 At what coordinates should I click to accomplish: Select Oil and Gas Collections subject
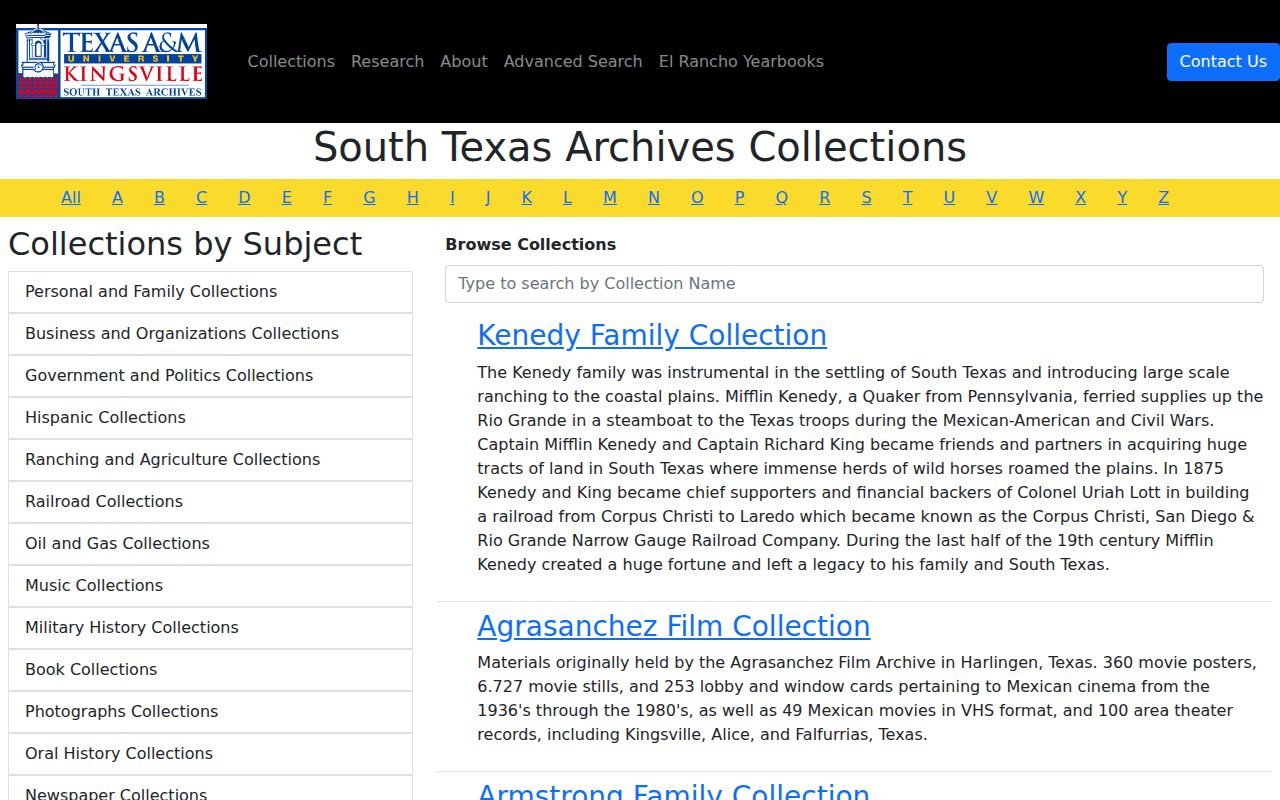coord(210,544)
